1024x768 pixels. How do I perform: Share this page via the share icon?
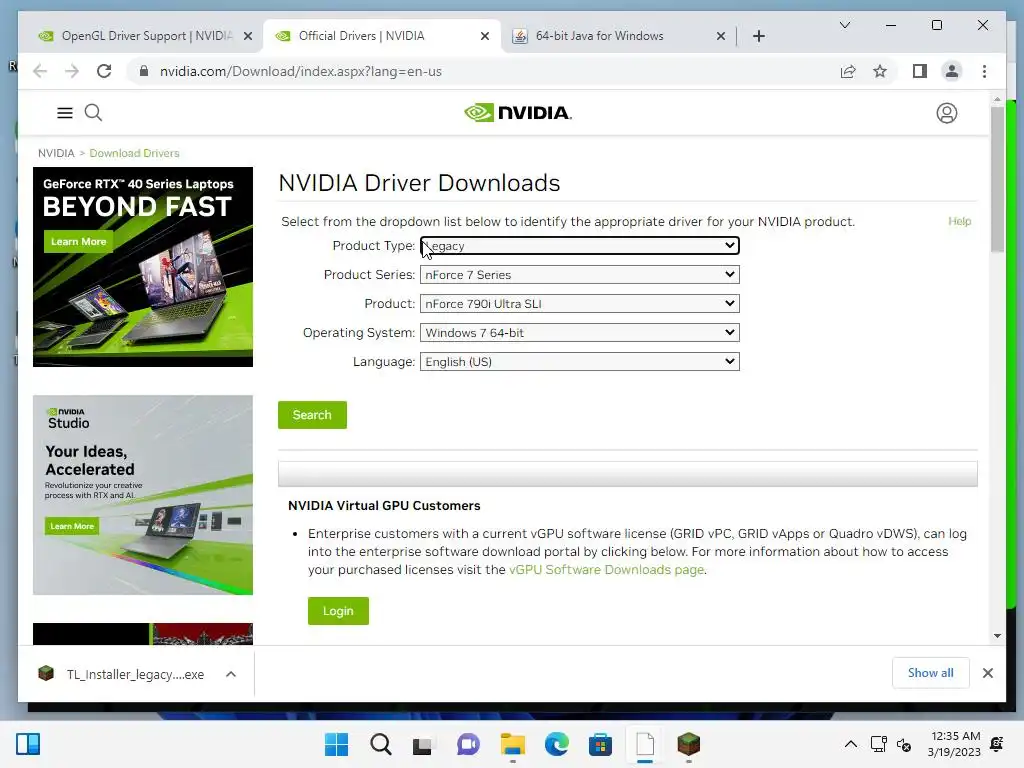point(848,71)
